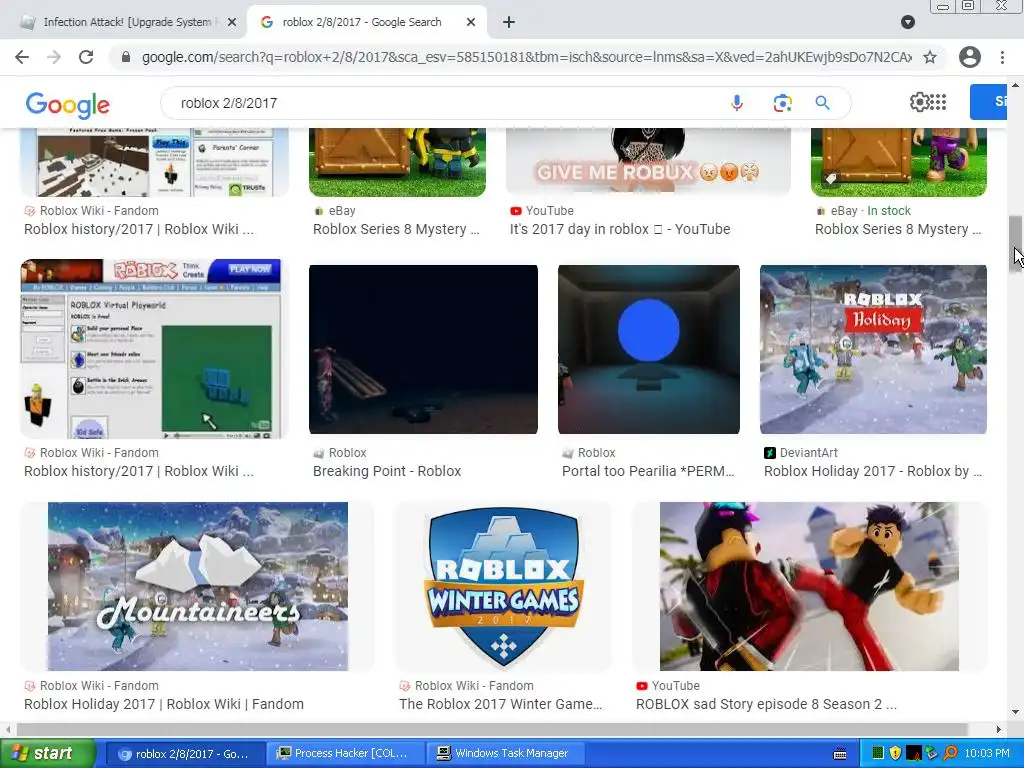Screen dimensions: 1024x768
Task: Open the Roblox Winter Games badge thumbnail
Action: [x=503, y=586]
